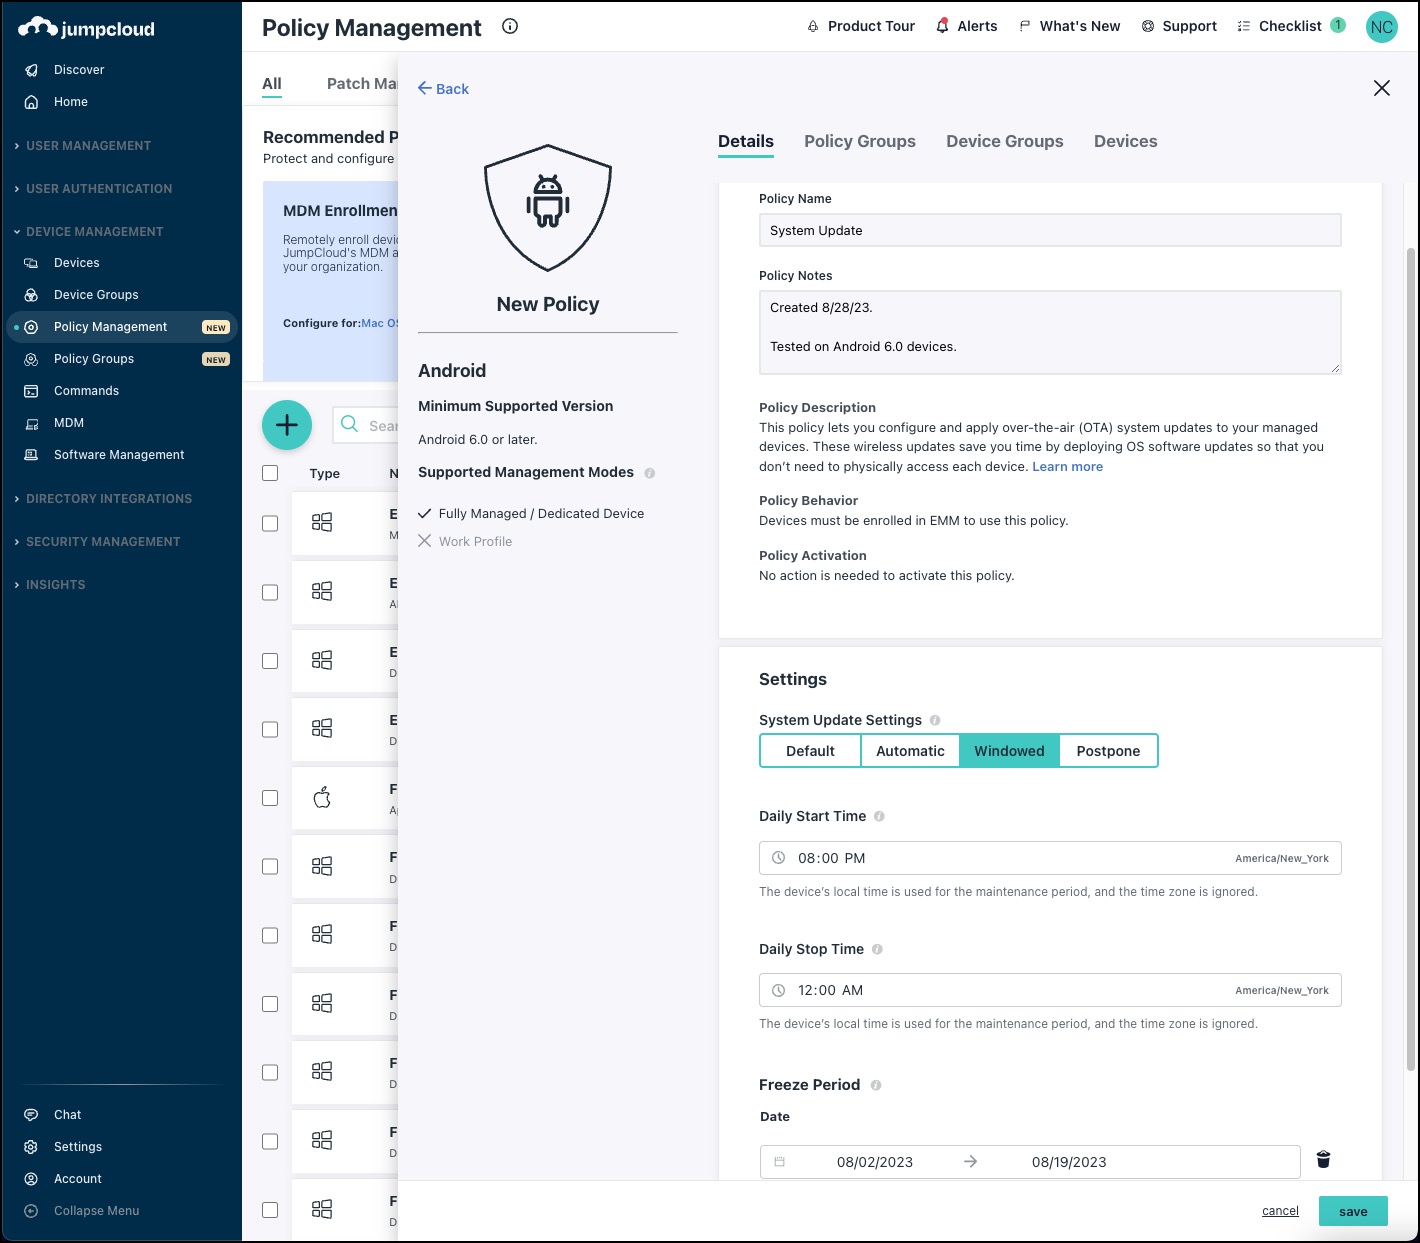Expand the User Management section
This screenshot has height=1243, width=1420.
[88, 146]
